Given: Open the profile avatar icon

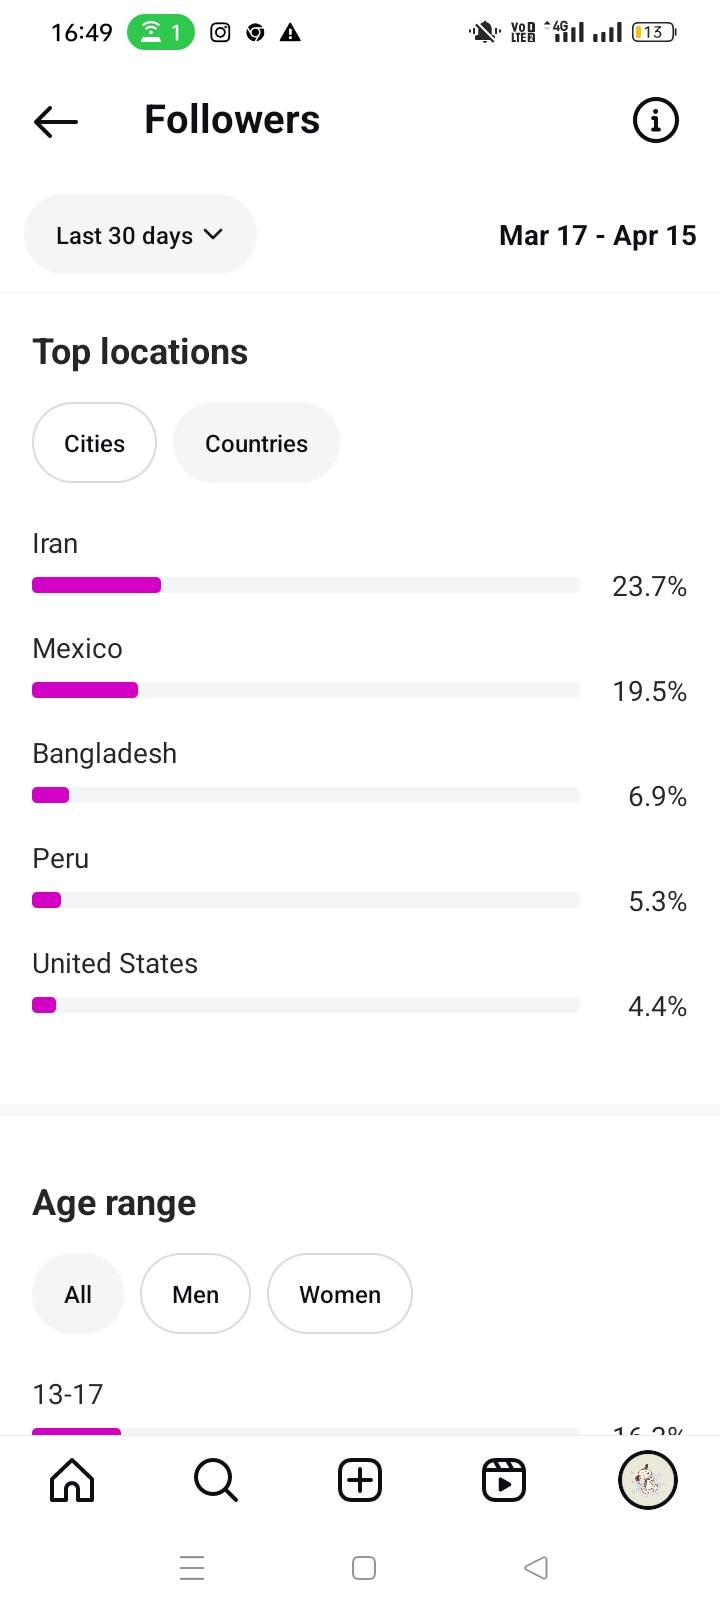Looking at the screenshot, I should click(x=648, y=1480).
